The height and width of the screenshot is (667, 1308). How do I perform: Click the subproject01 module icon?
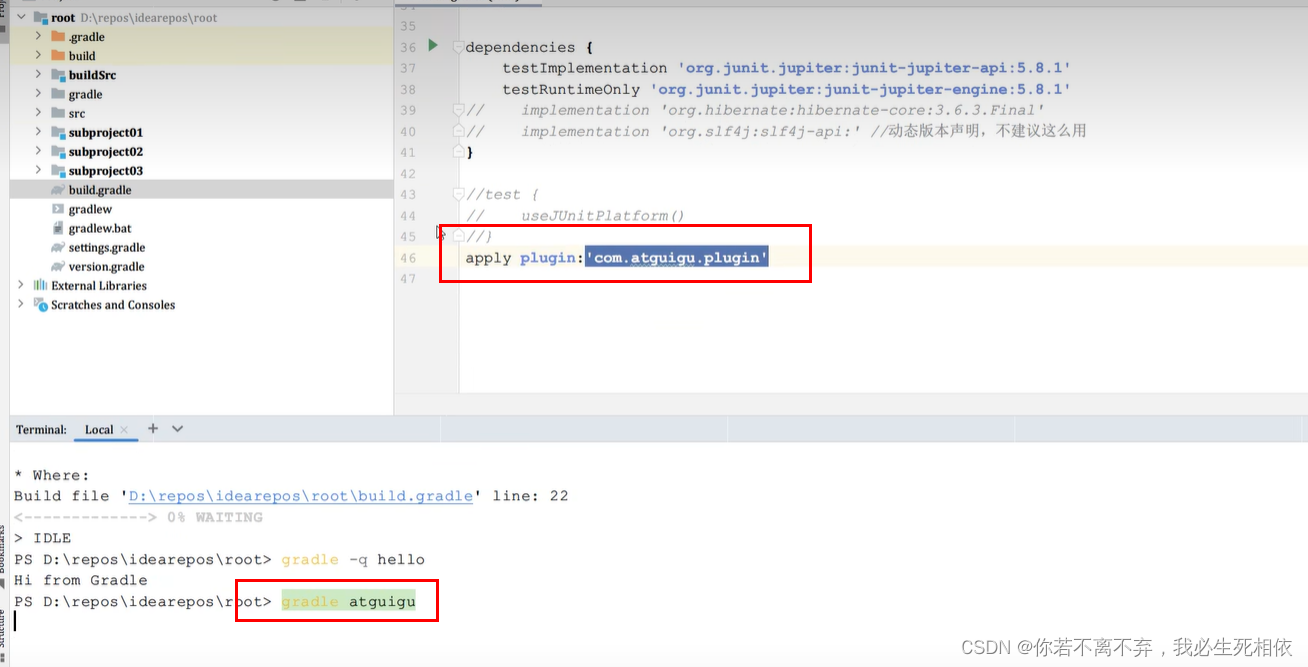point(58,132)
